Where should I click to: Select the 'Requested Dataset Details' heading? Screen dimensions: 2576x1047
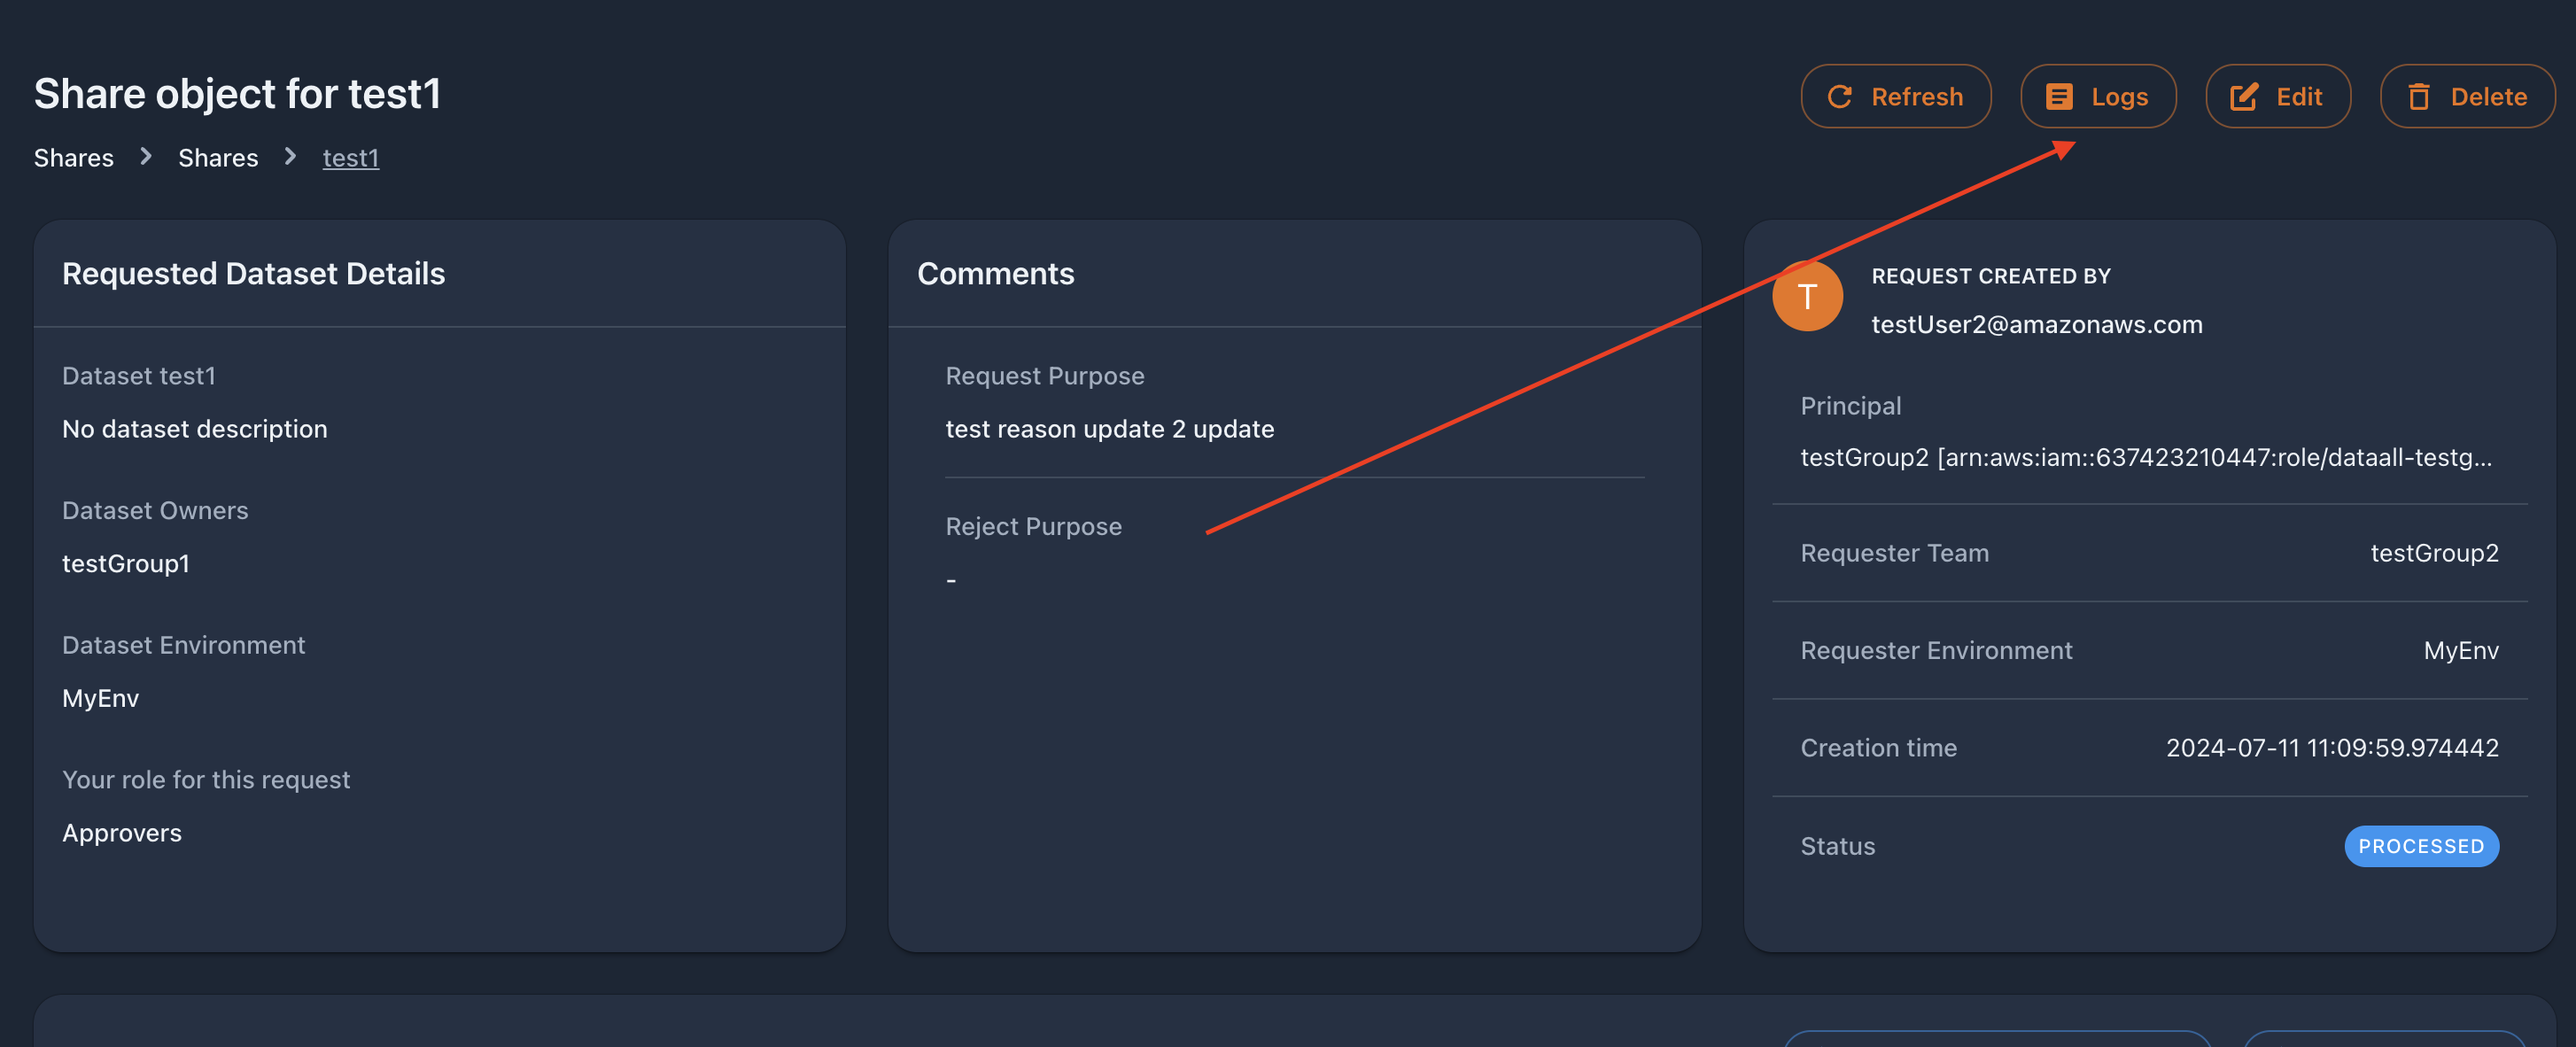pyautogui.click(x=254, y=273)
